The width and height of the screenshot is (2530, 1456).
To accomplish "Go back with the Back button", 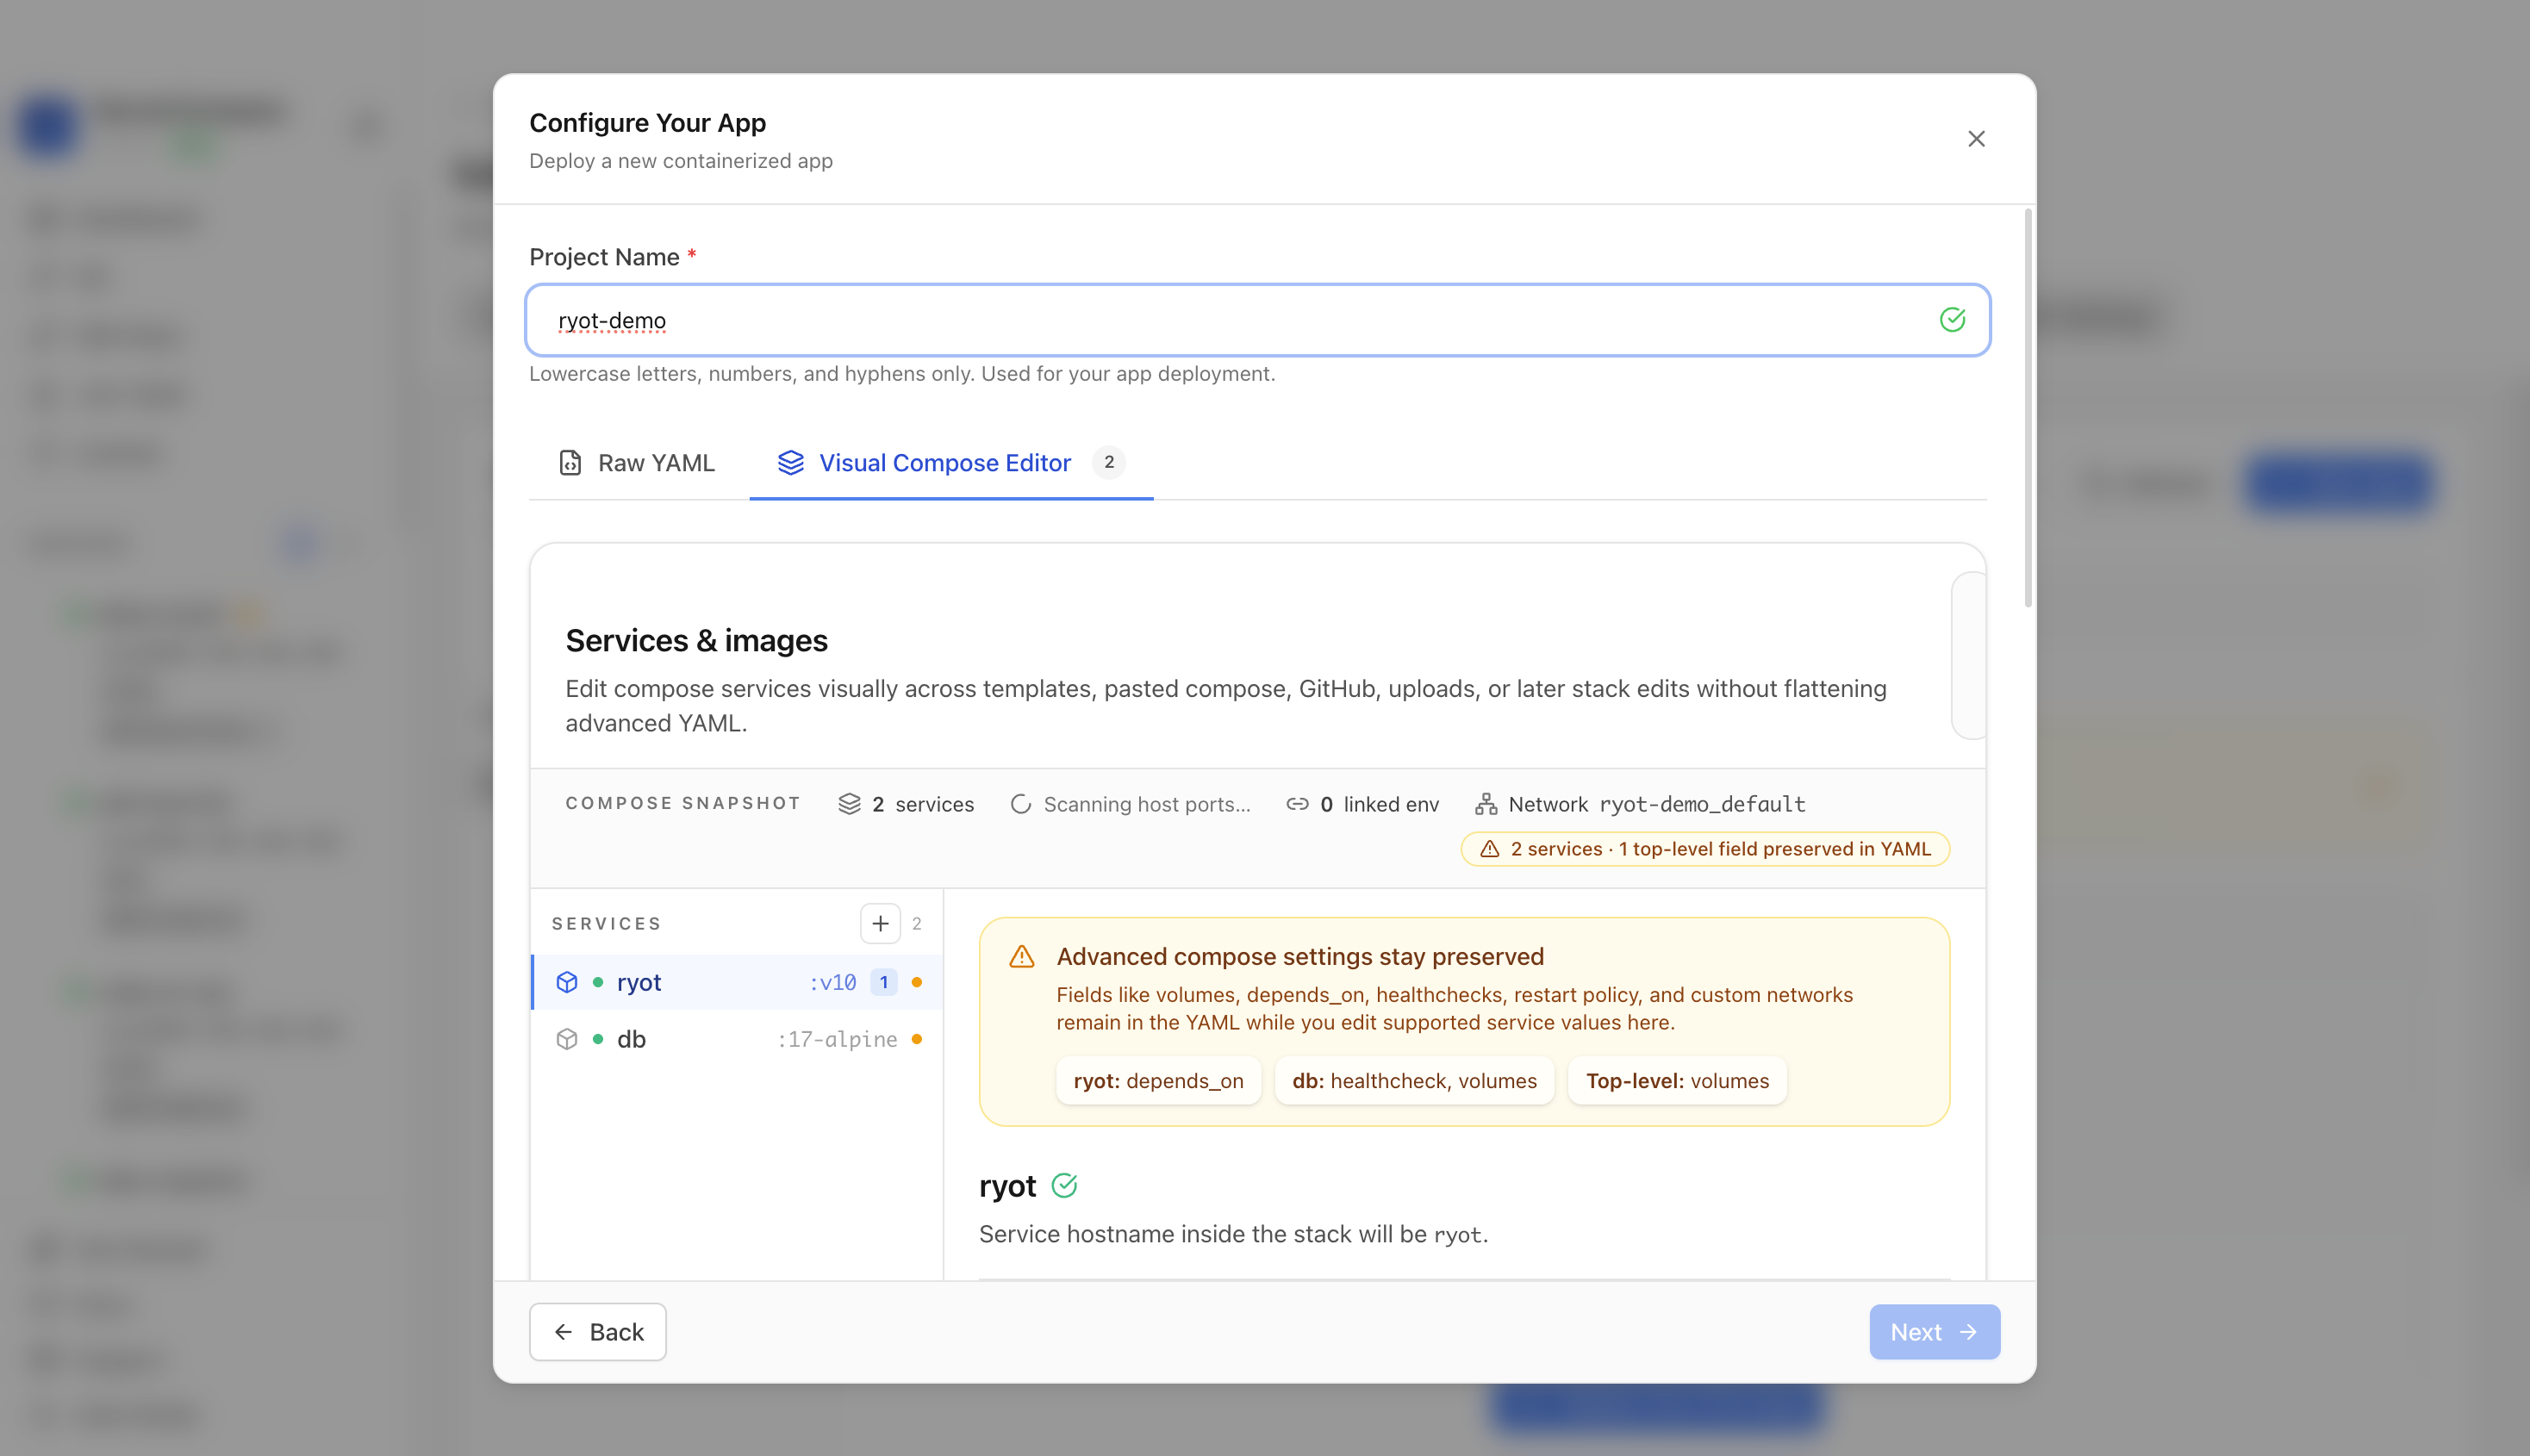I will coord(597,1332).
